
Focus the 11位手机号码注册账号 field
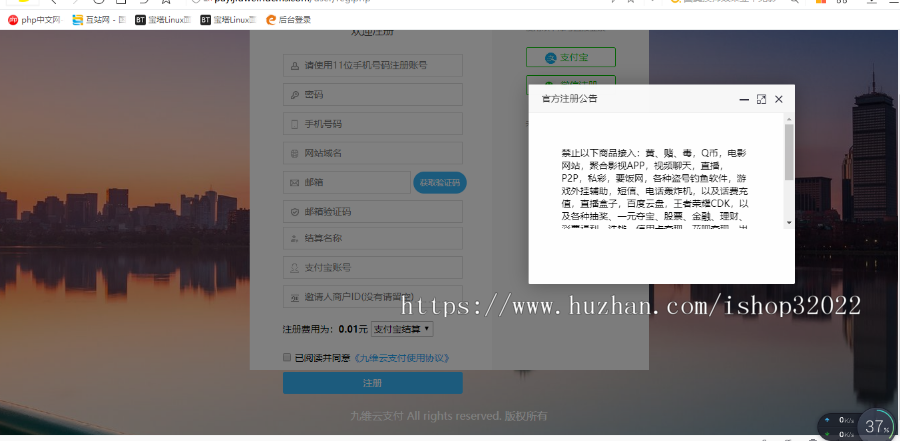(x=373, y=65)
